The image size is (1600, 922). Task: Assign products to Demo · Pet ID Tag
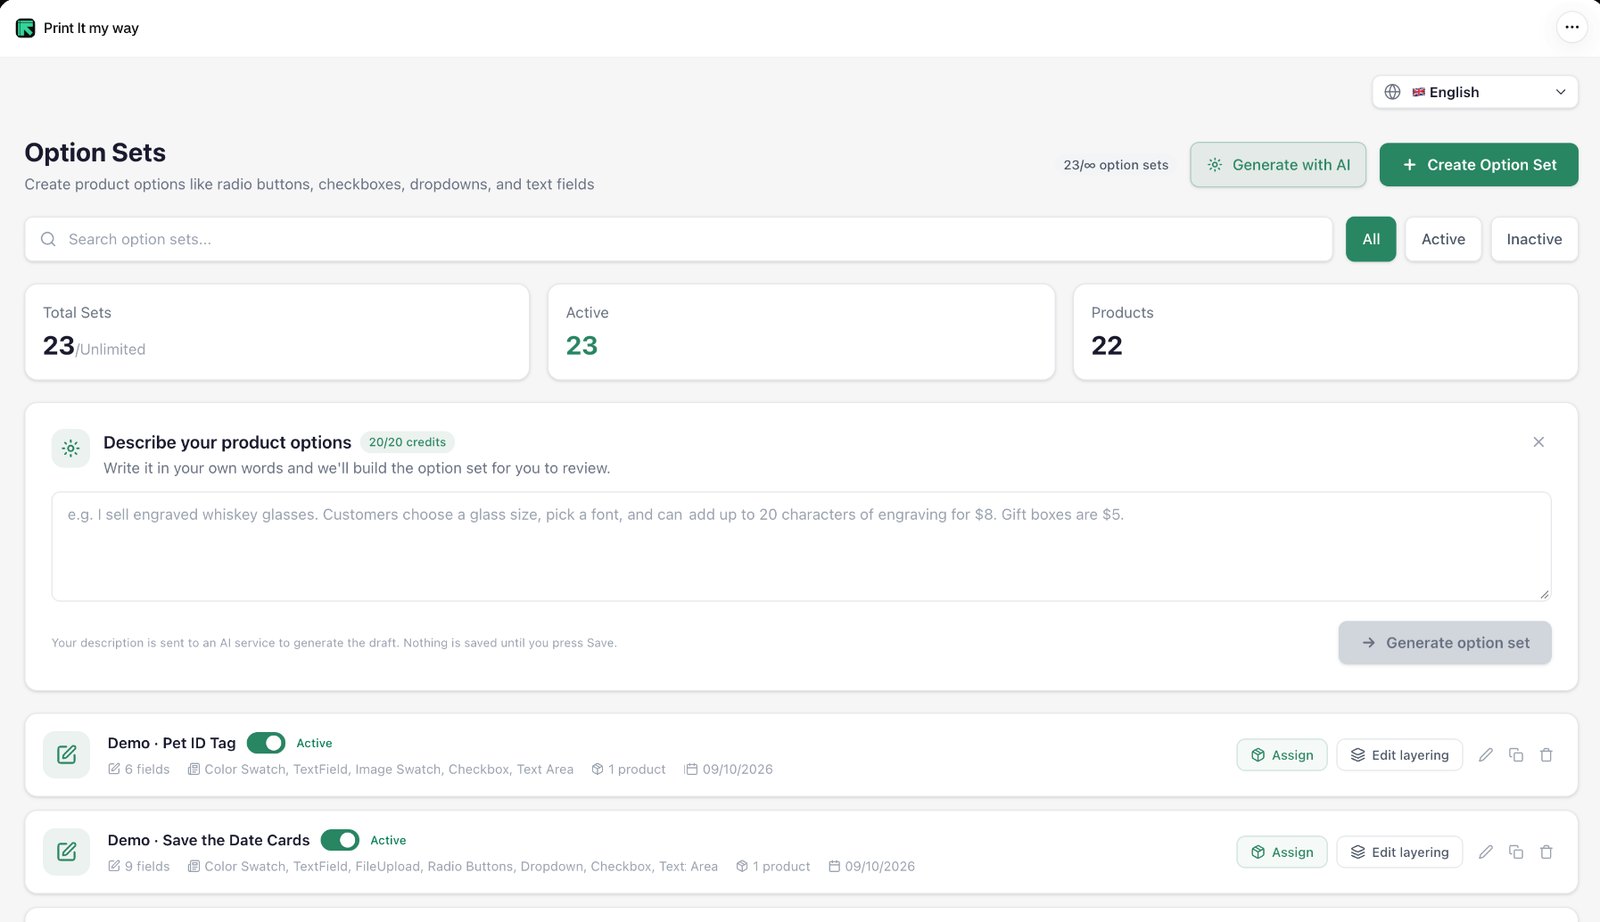(x=1282, y=755)
